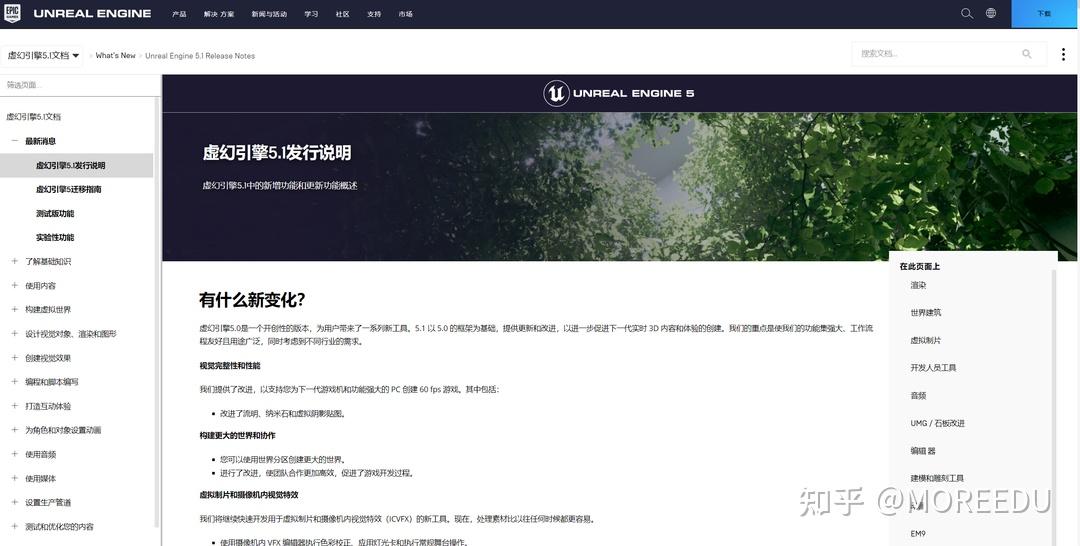
Task: Open the language globe icon
Action: 990,13
